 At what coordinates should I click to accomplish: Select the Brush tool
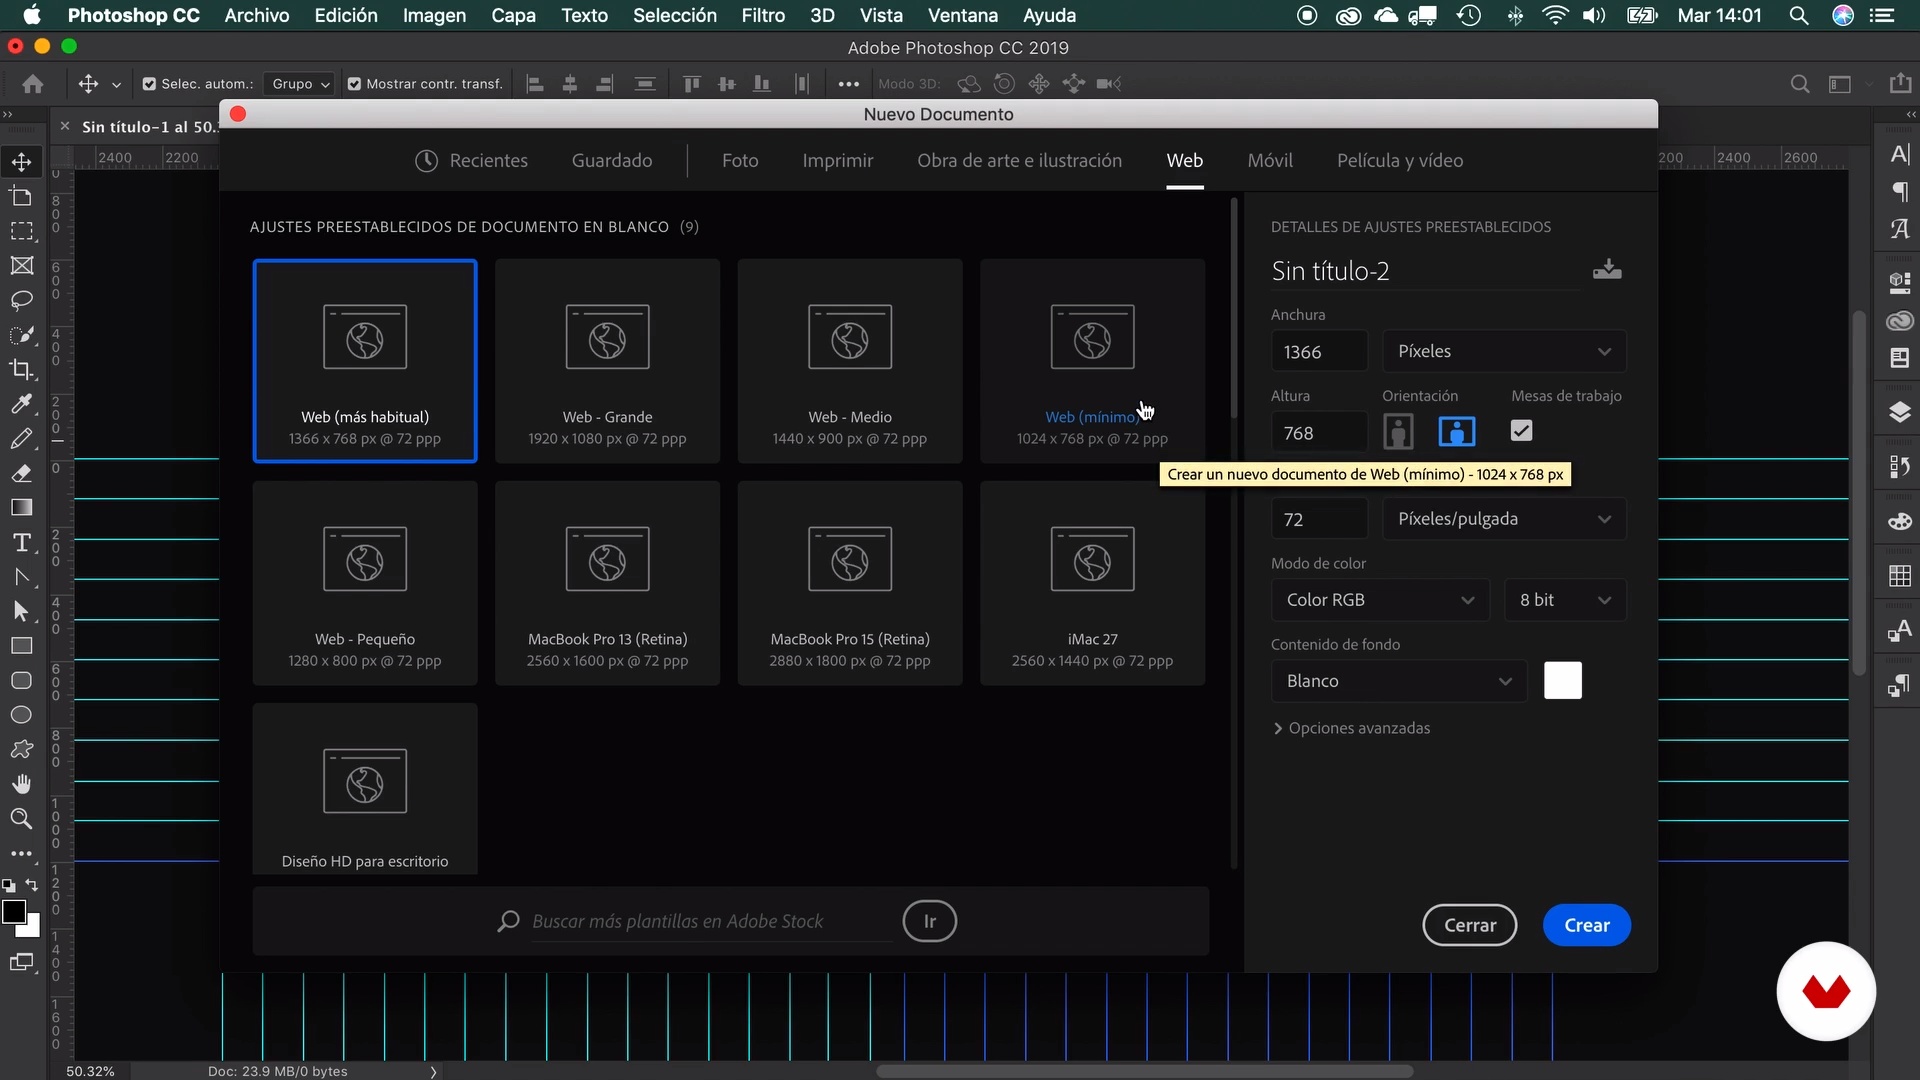click(x=21, y=438)
